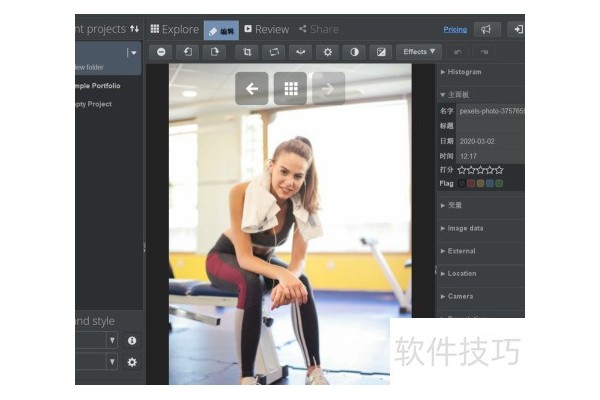Select the Edit (编辑) tab

tap(222, 31)
